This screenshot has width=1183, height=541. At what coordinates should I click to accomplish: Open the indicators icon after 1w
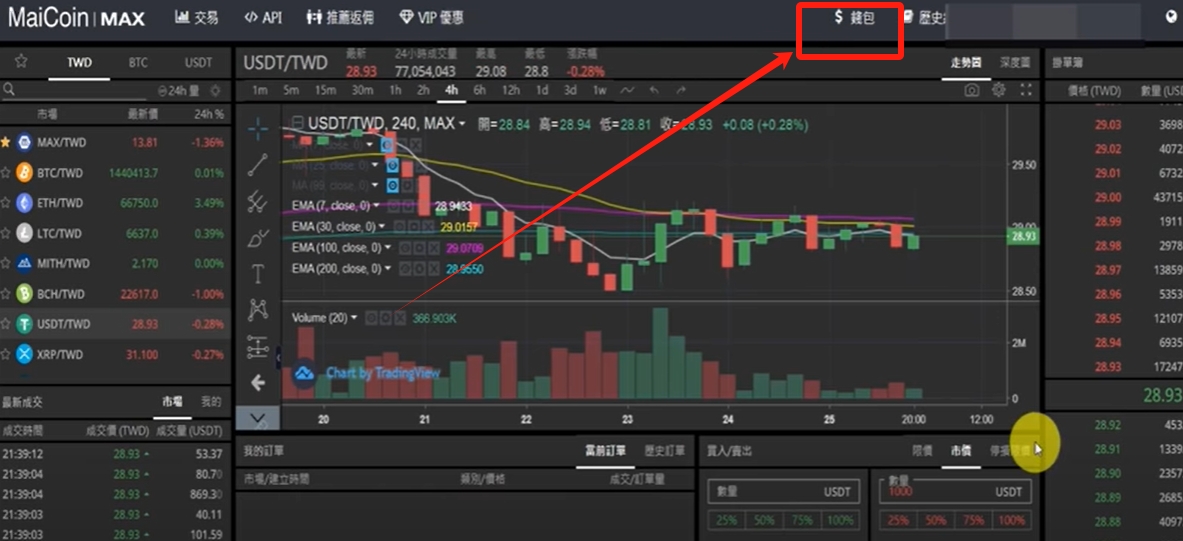(x=628, y=91)
